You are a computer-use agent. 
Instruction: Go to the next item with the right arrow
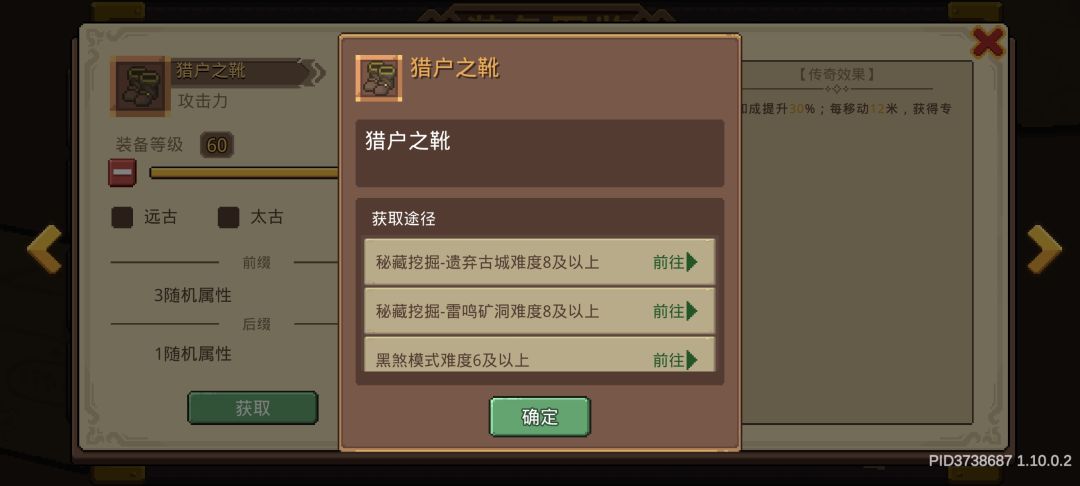tap(1044, 249)
